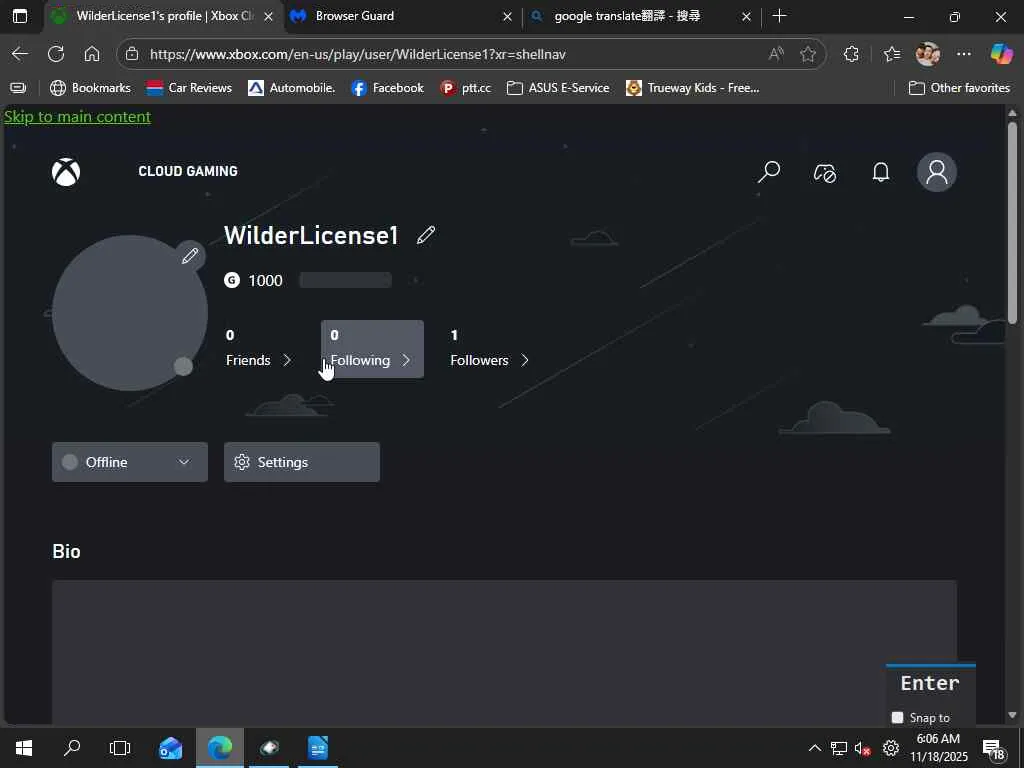Click the taskbar clock and date
Viewport: 1024px width, 768px height.
click(x=938, y=748)
